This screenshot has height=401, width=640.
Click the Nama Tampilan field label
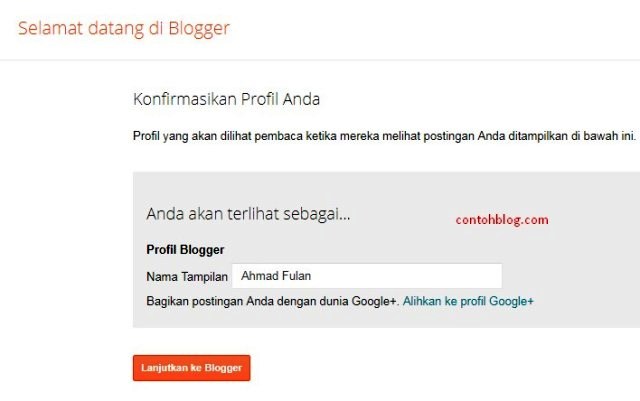point(187,276)
